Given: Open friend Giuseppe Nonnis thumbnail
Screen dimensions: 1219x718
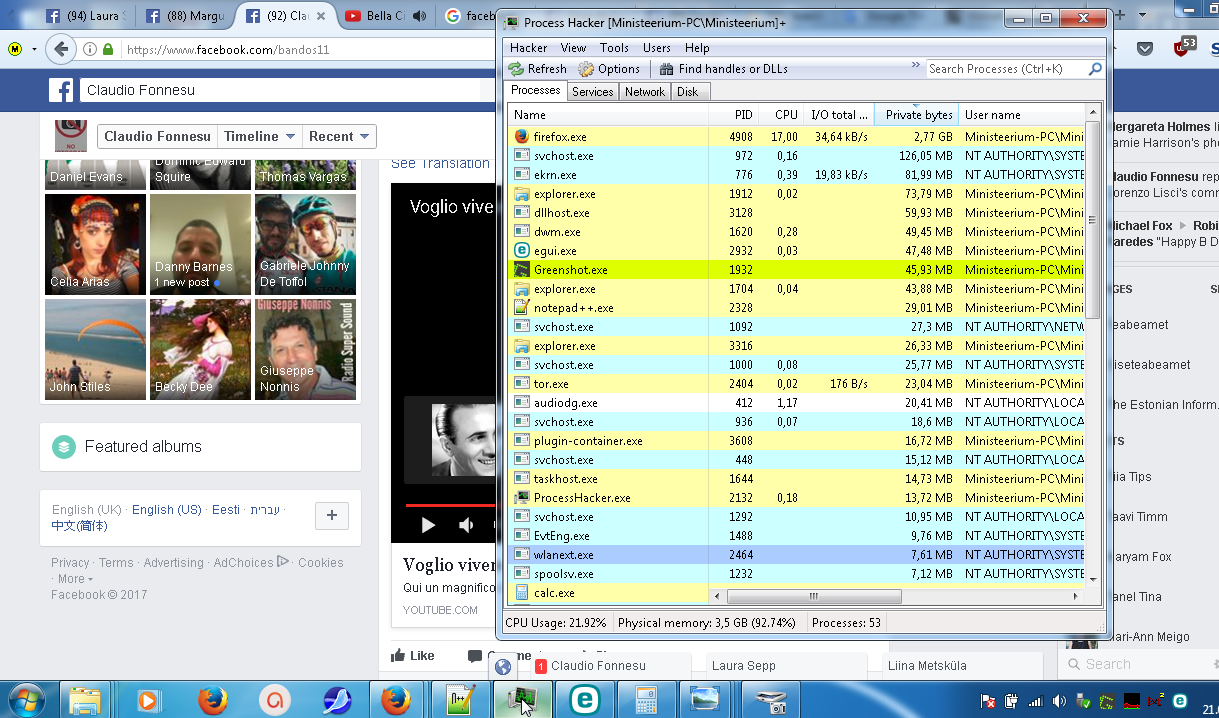Looking at the screenshot, I should coord(305,349).
